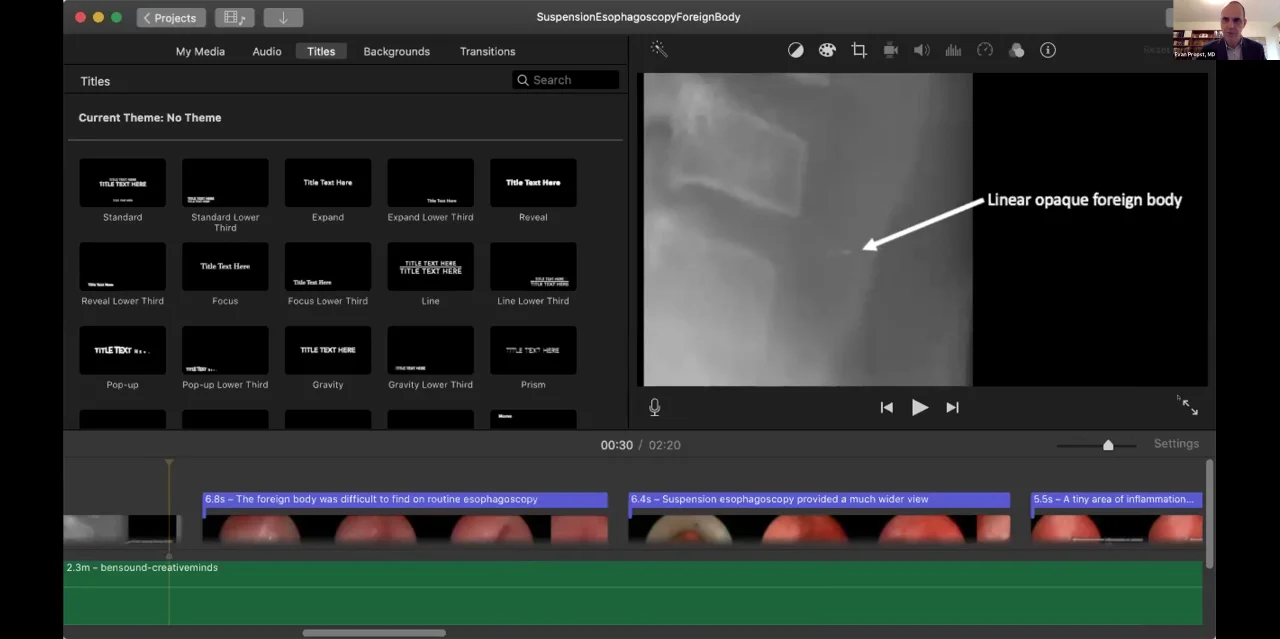This screenshot has width=1280, height=639.
Task: Open the timeline Settings popover
Action: click(x=1176, y=444)
